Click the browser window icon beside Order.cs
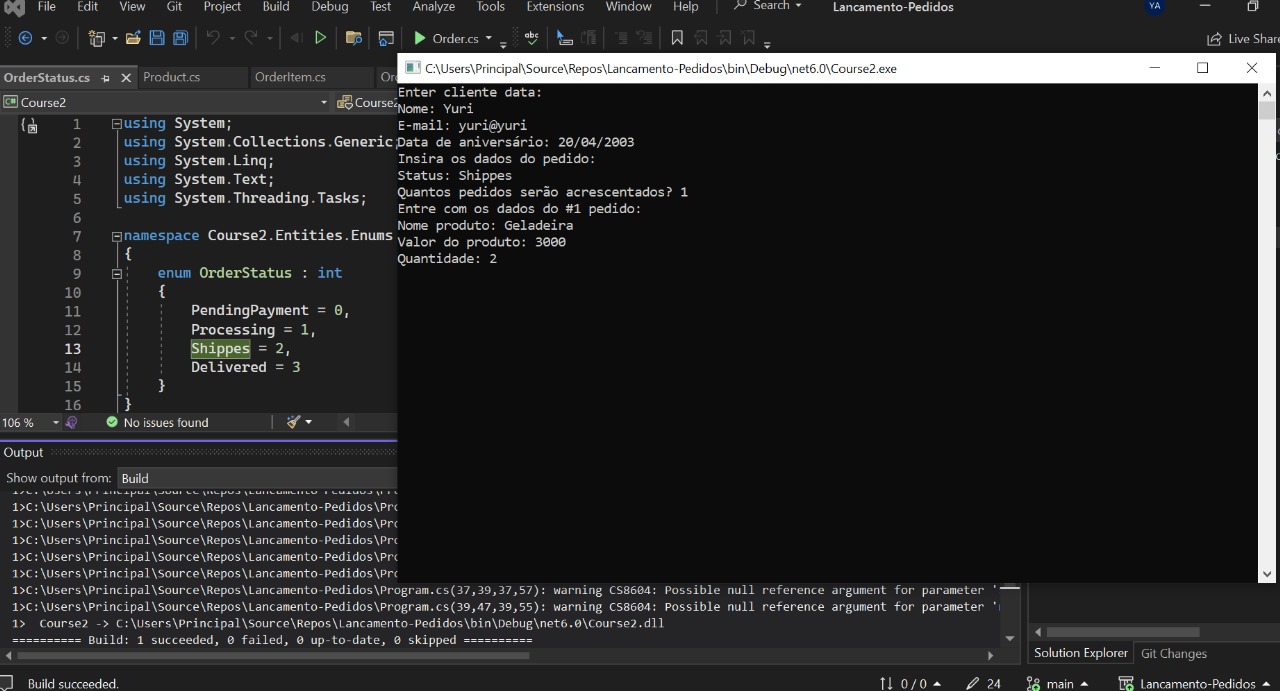The image size is (1280, 691). pos(386,38)
